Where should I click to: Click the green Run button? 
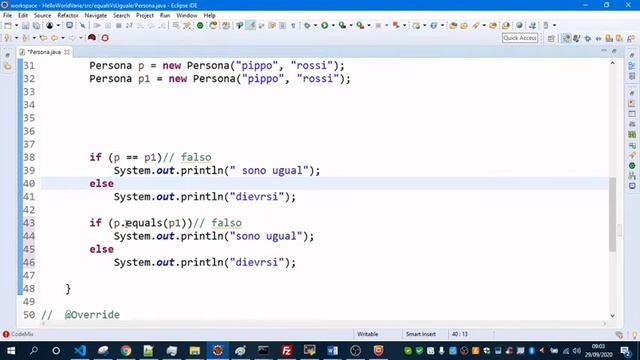coord(324,25)
